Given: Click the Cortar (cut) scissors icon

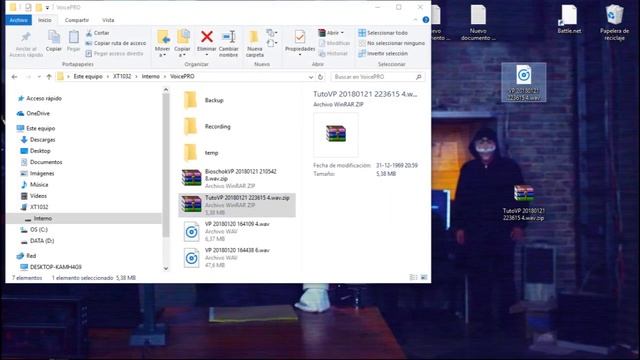Looking at the screenshot, I should coord(89,33).
